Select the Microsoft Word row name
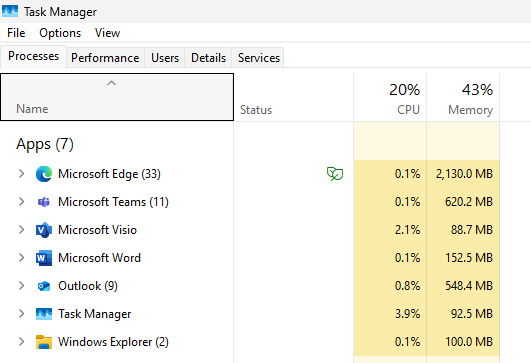This screenshot has height=363, width=531. (x=99, y=258)
